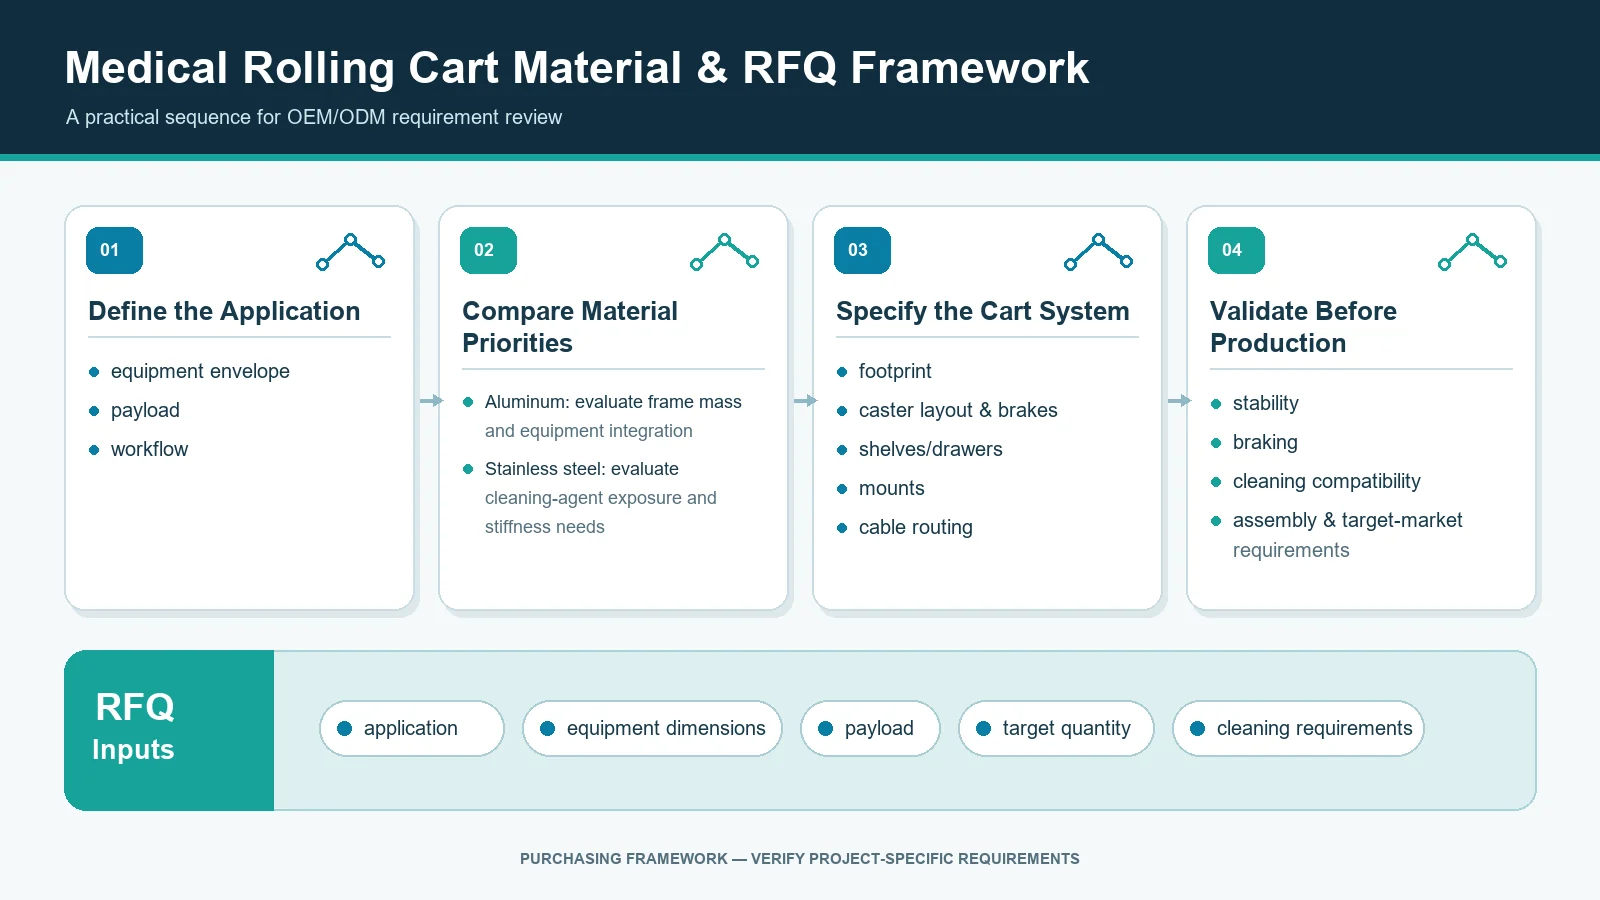
Task: Select the stability bullet
Action: [x=1254, y=403]
